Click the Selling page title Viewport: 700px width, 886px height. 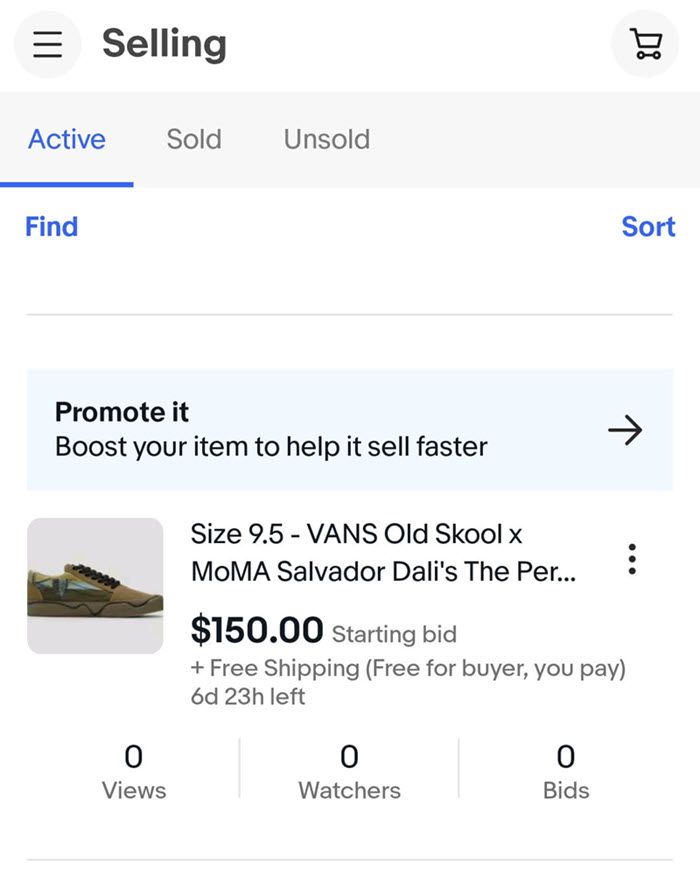164,43
